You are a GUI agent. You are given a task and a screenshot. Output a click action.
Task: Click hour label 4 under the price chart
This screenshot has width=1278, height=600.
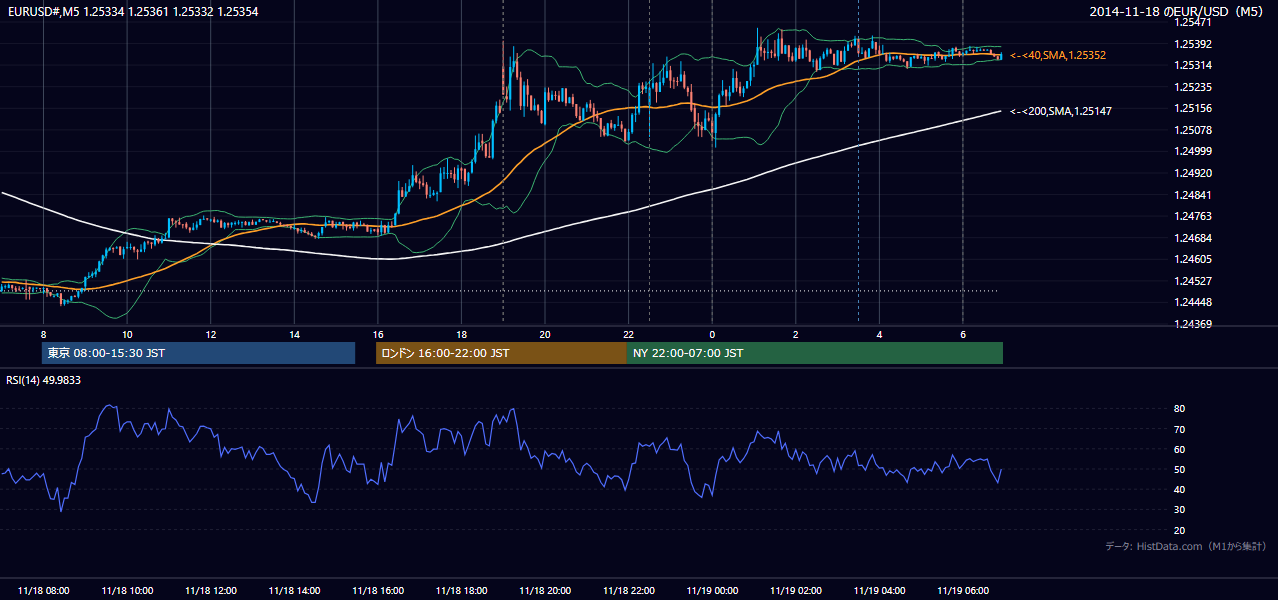click(x=879, y=333)
